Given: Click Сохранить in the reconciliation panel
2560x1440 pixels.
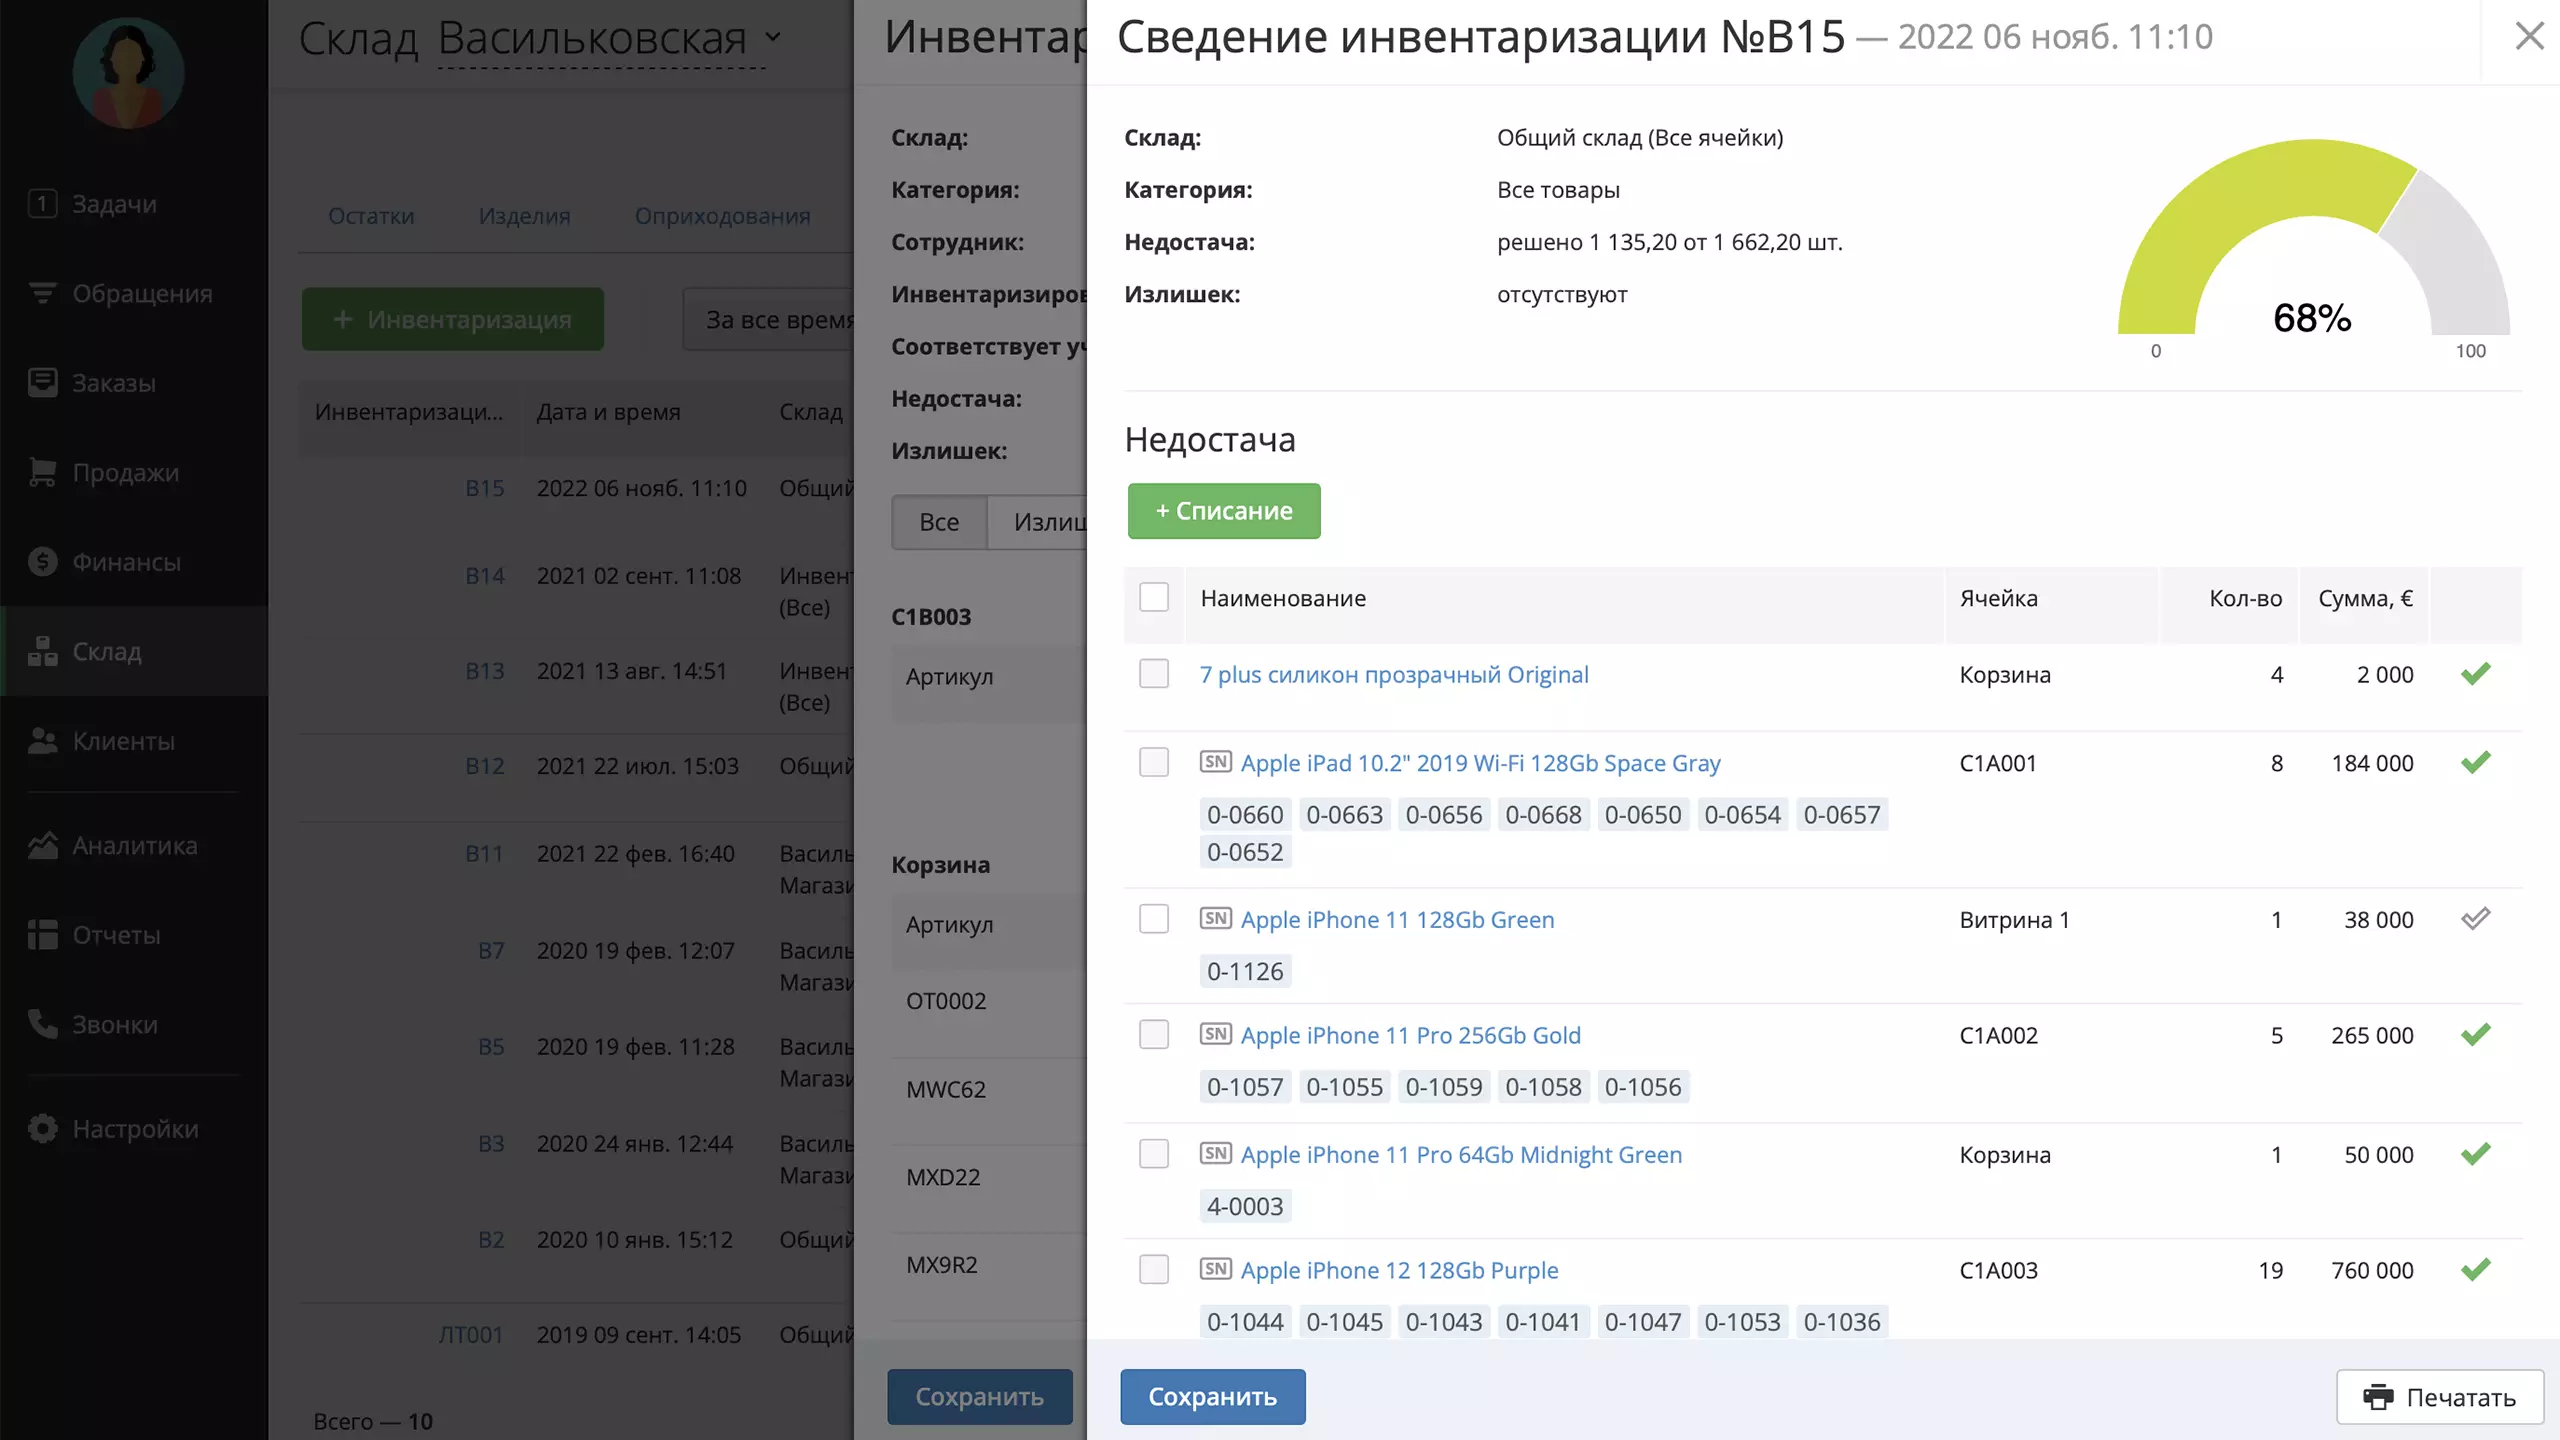Looking at the screenshot, I should [x=1213, y=1397].
